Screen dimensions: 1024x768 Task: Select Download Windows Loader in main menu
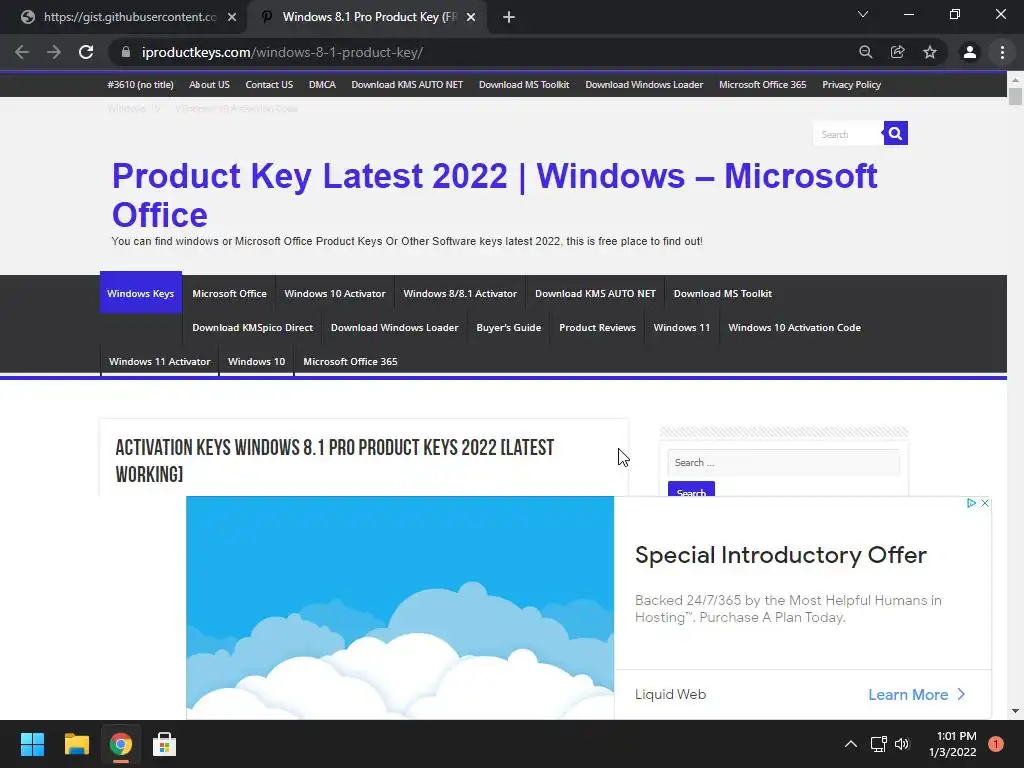[394, 327]
